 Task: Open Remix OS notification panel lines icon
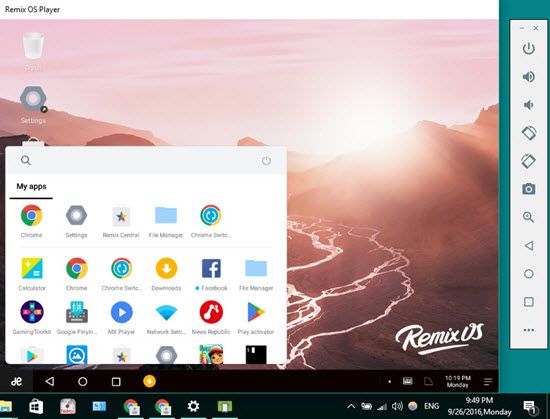(488, 381)
